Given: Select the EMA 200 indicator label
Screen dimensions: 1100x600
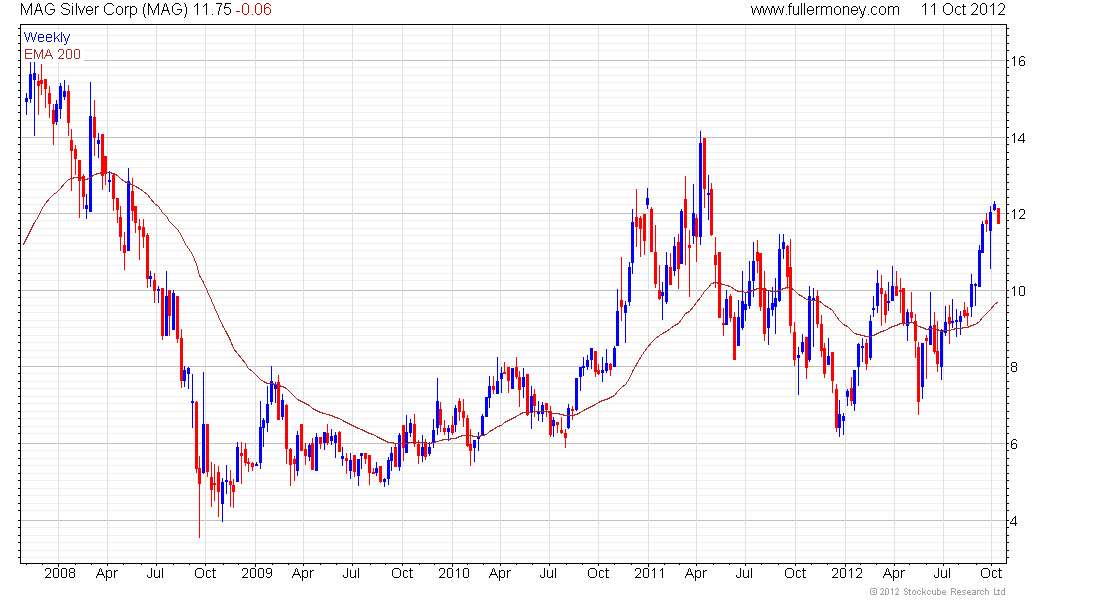Looking at the screenshot, I should point(52,54).
